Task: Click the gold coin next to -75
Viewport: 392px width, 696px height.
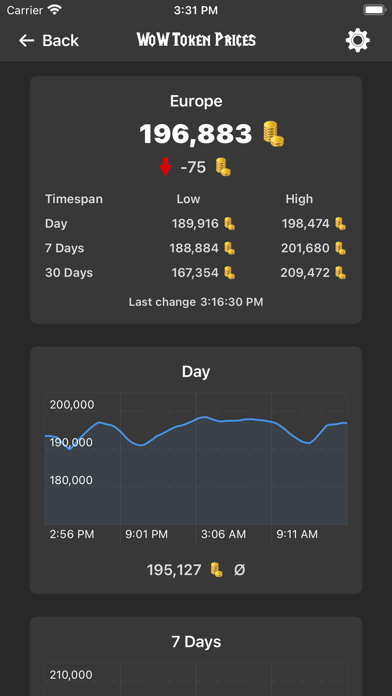Action: [x=223, y=167]
